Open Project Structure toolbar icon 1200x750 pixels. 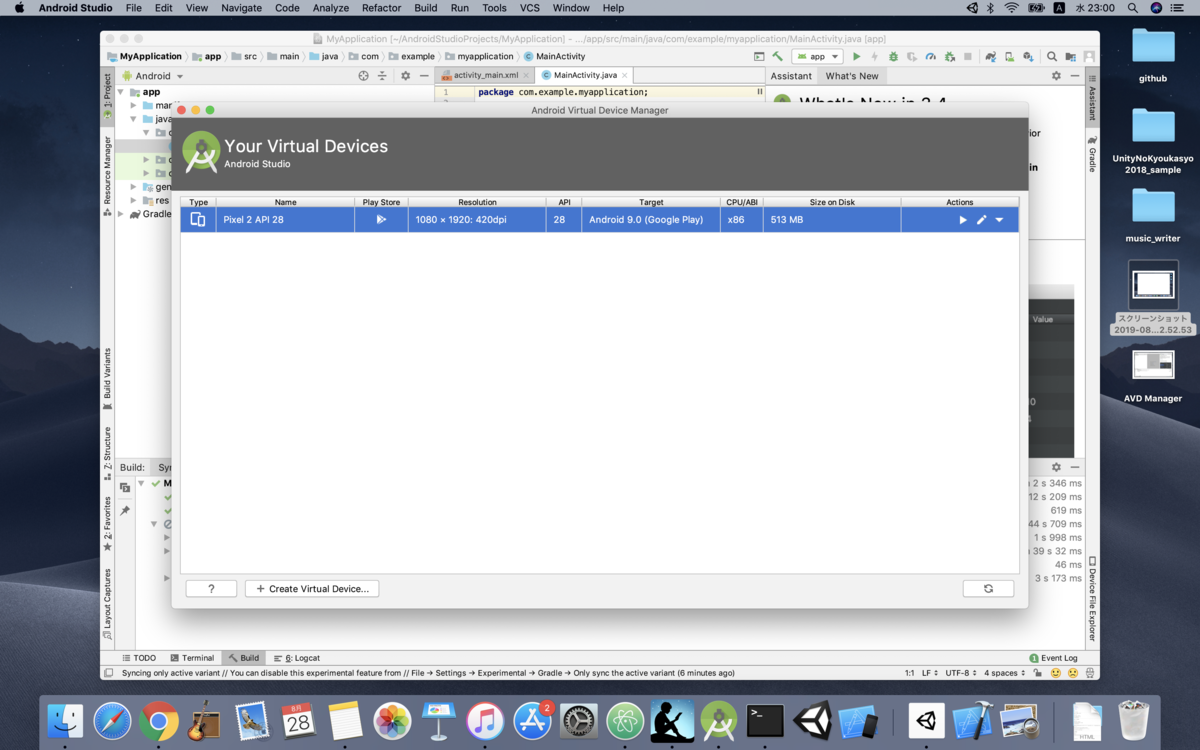click(x=1071, y=57)
